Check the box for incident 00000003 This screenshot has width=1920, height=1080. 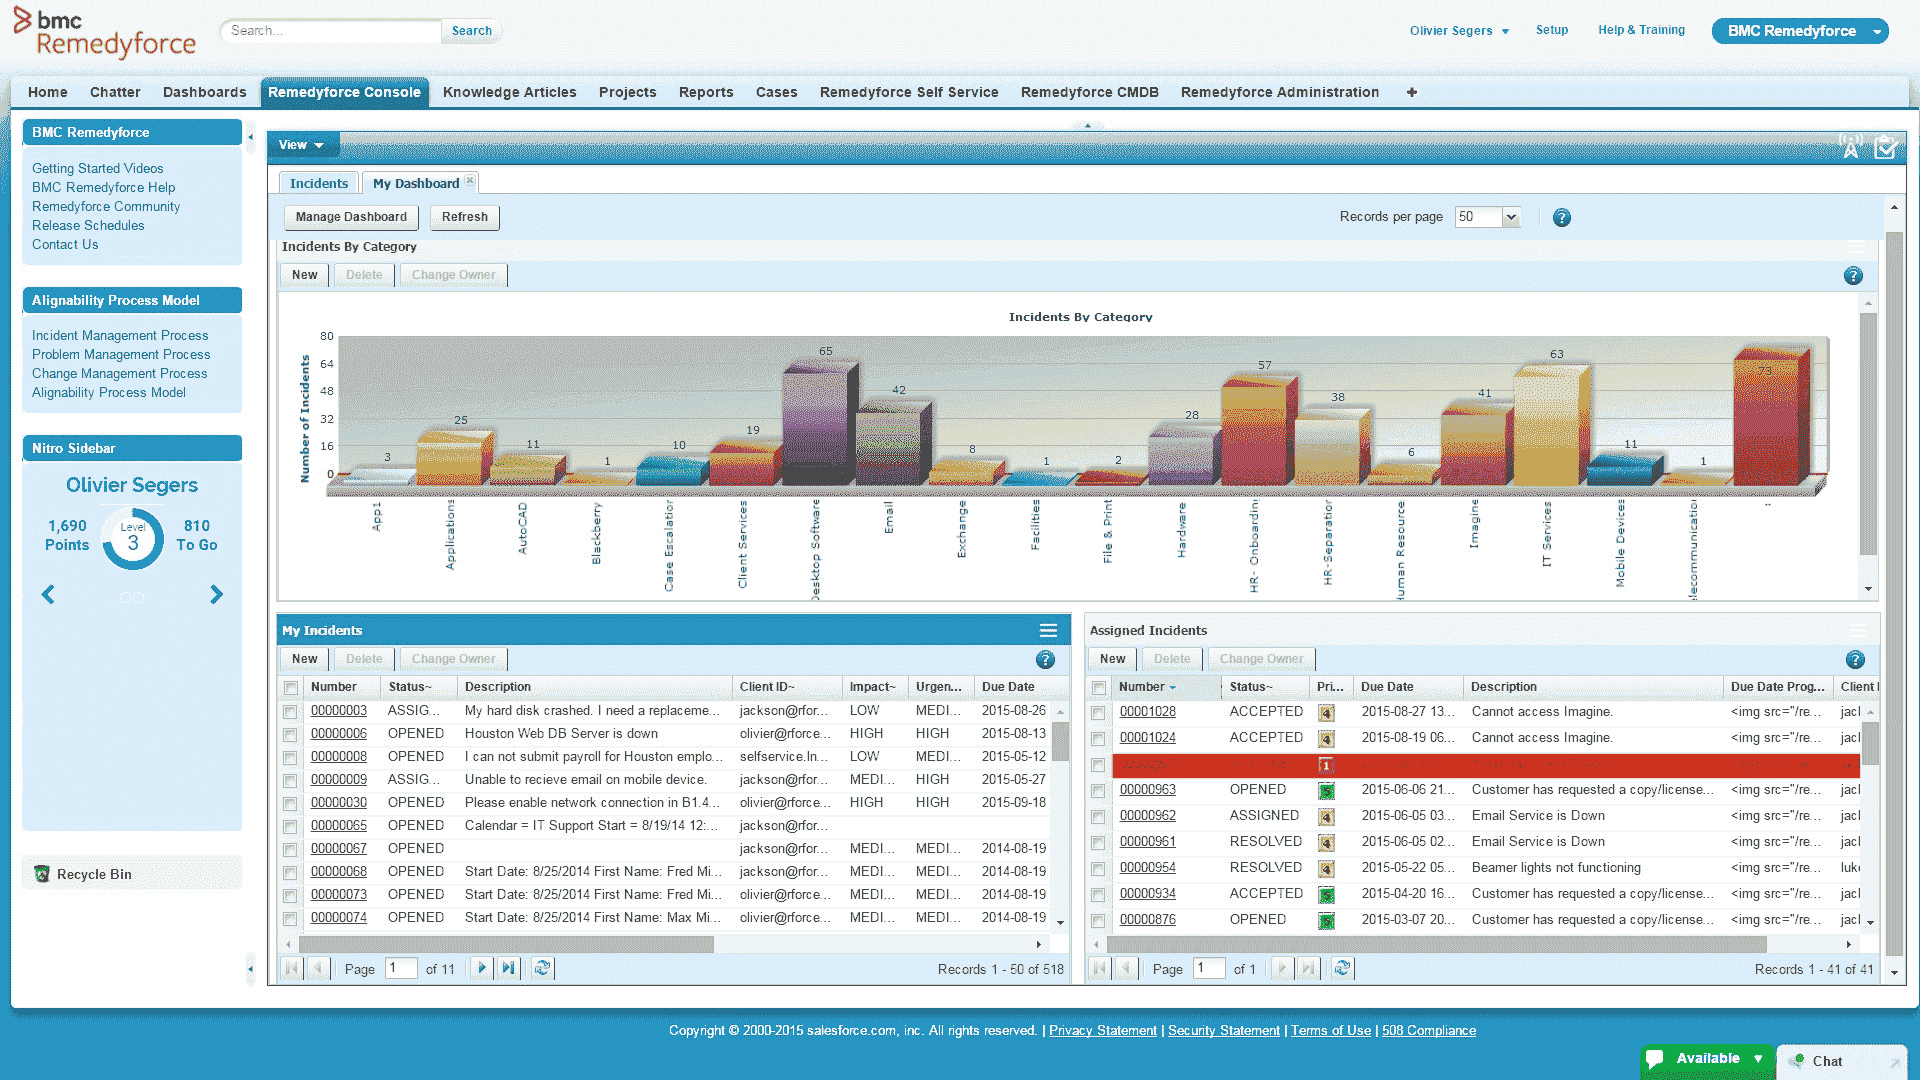coord(290,712)
